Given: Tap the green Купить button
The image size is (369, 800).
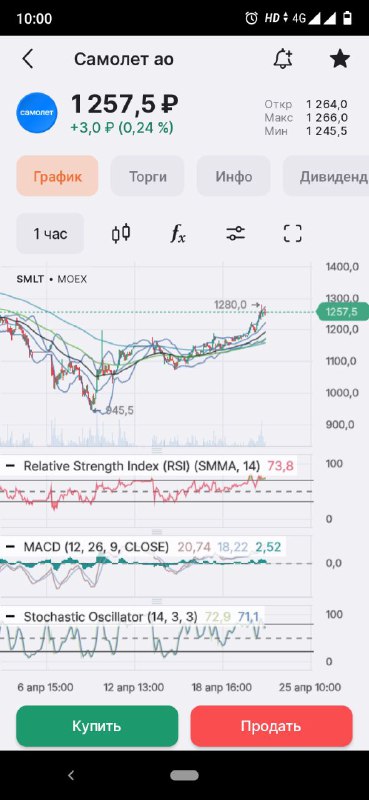Looking at the screenshot, I should click(97, 726).
